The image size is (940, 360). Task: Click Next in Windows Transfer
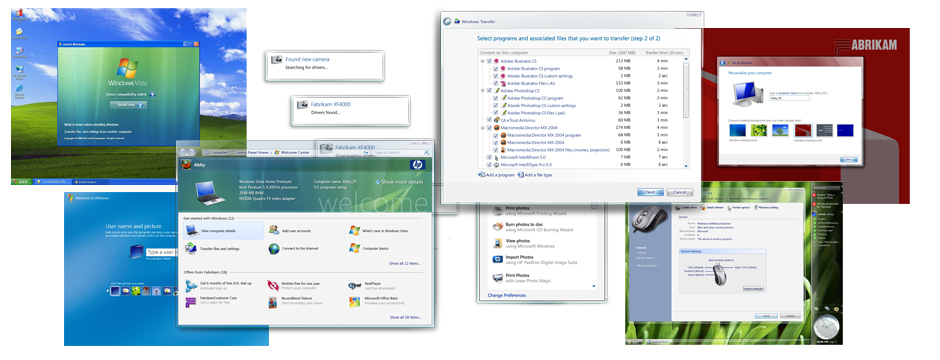tap(650, 192)
